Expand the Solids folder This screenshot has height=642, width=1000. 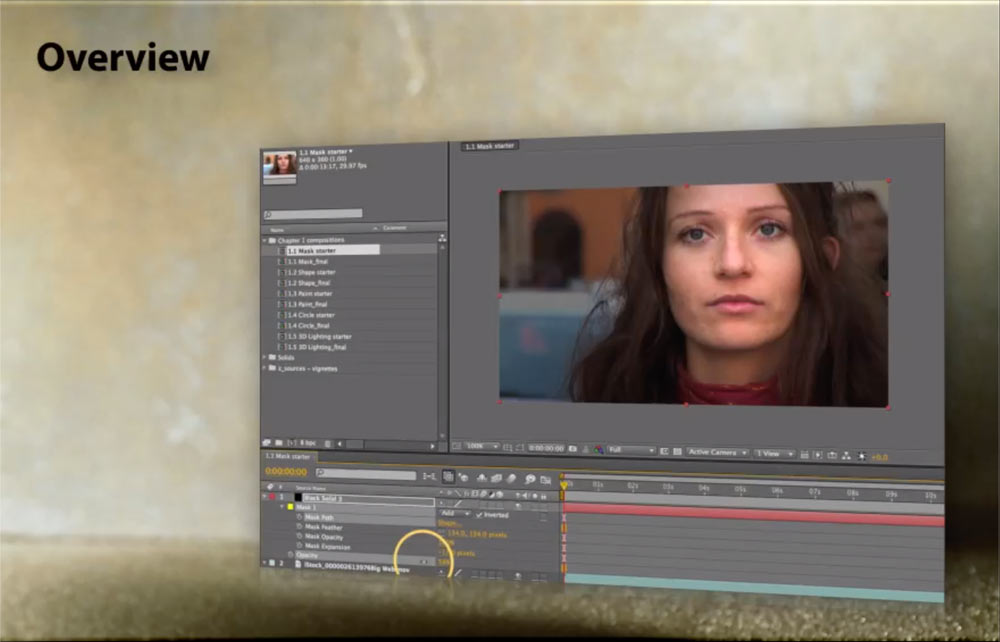click(265, 358)
